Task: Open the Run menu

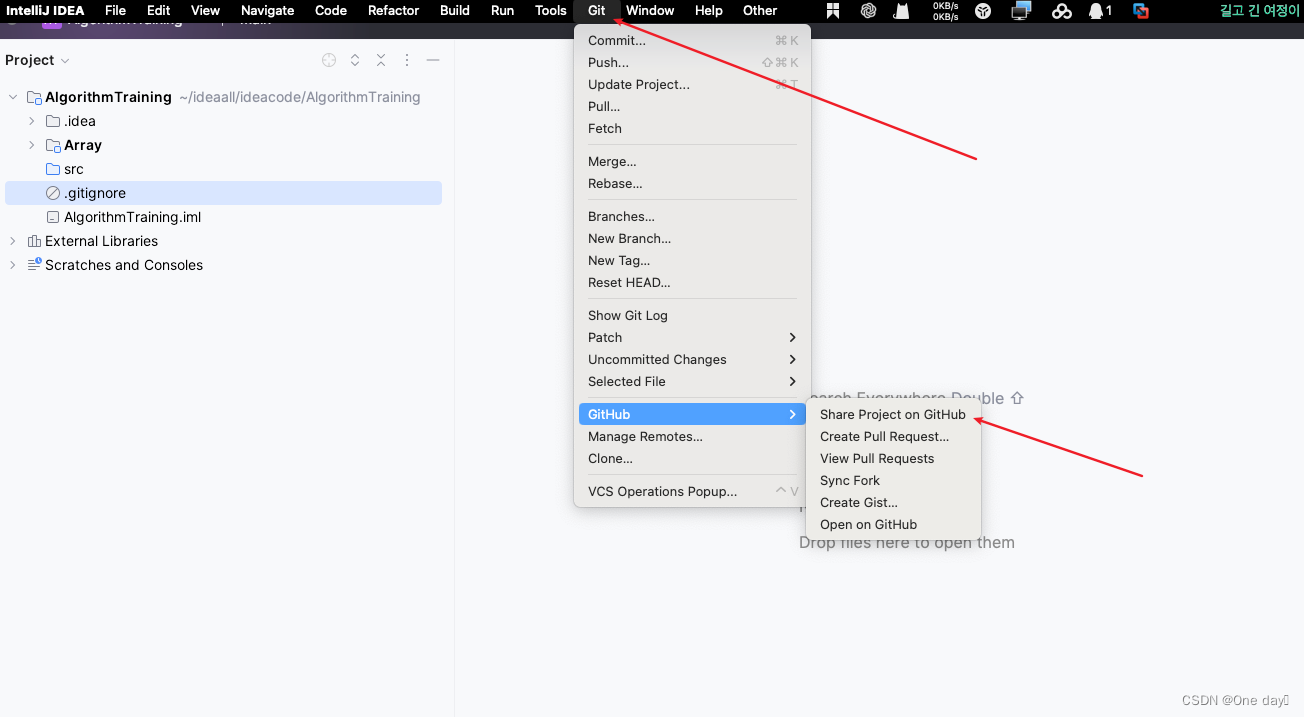Action: point(502,10)
